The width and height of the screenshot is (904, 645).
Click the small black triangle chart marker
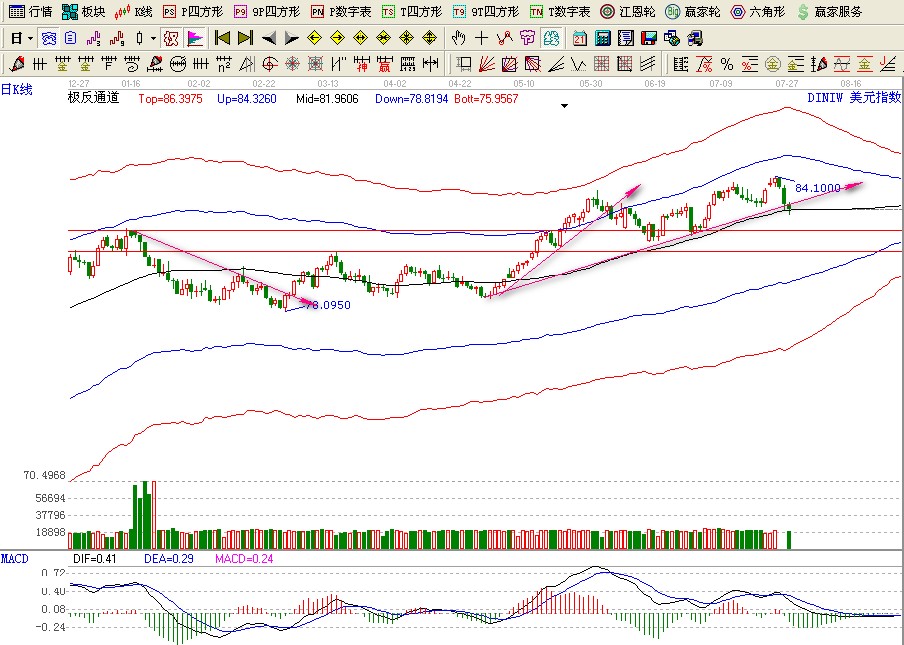click(x=565, y=104)
